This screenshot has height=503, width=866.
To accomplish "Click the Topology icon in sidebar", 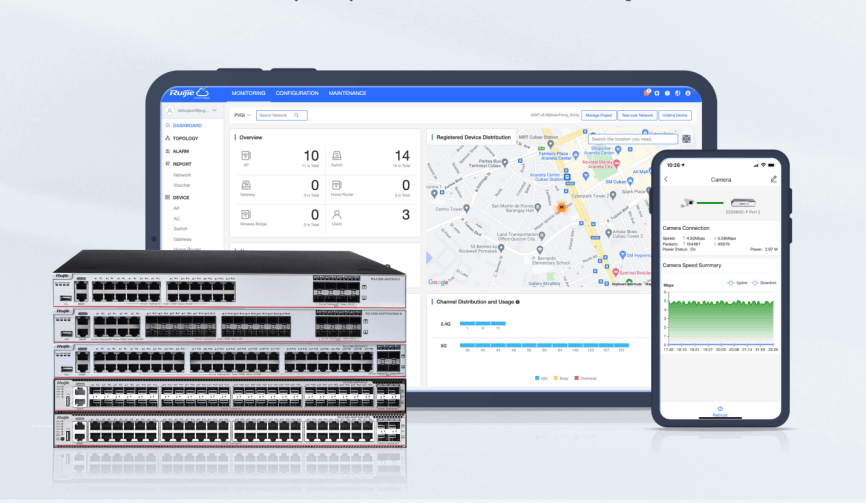I will [x=168, y=138].
